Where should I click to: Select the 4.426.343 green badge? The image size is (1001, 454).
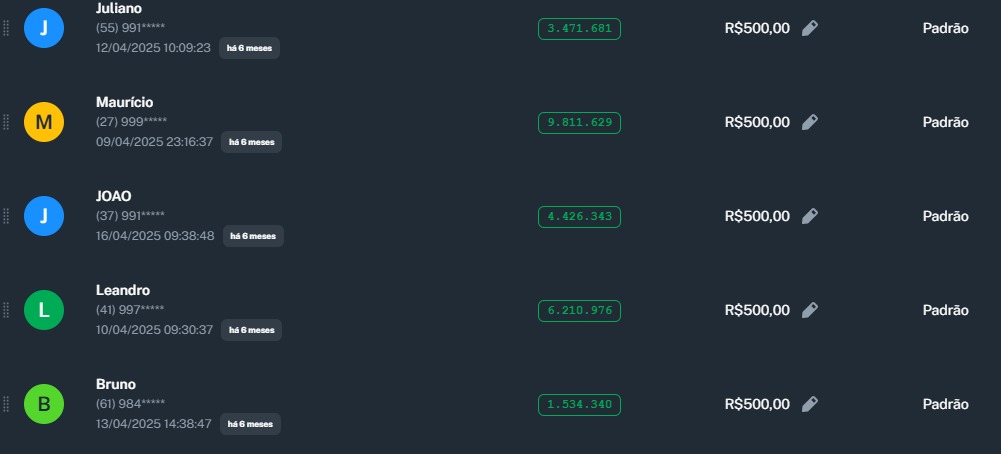(579, 217)
